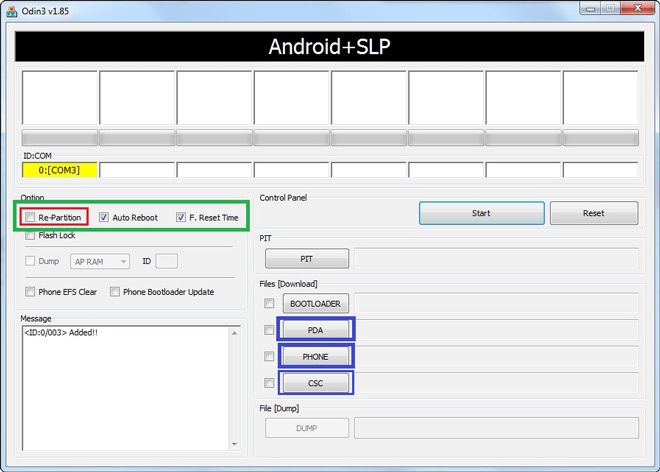Click the PIT file button
This screenshot has height=472, width=660.
pyautogui.click(x=307, y=259)
